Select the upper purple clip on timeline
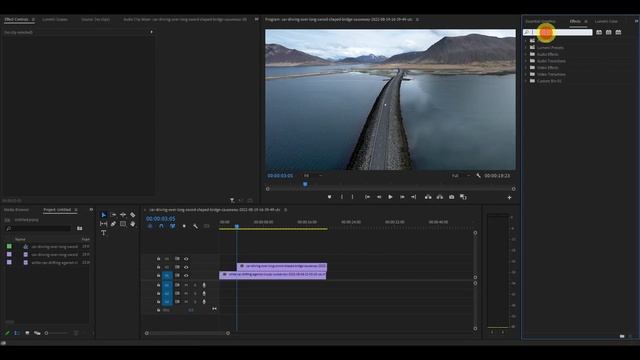Viewport: 640px width, 360px height. 282,267
